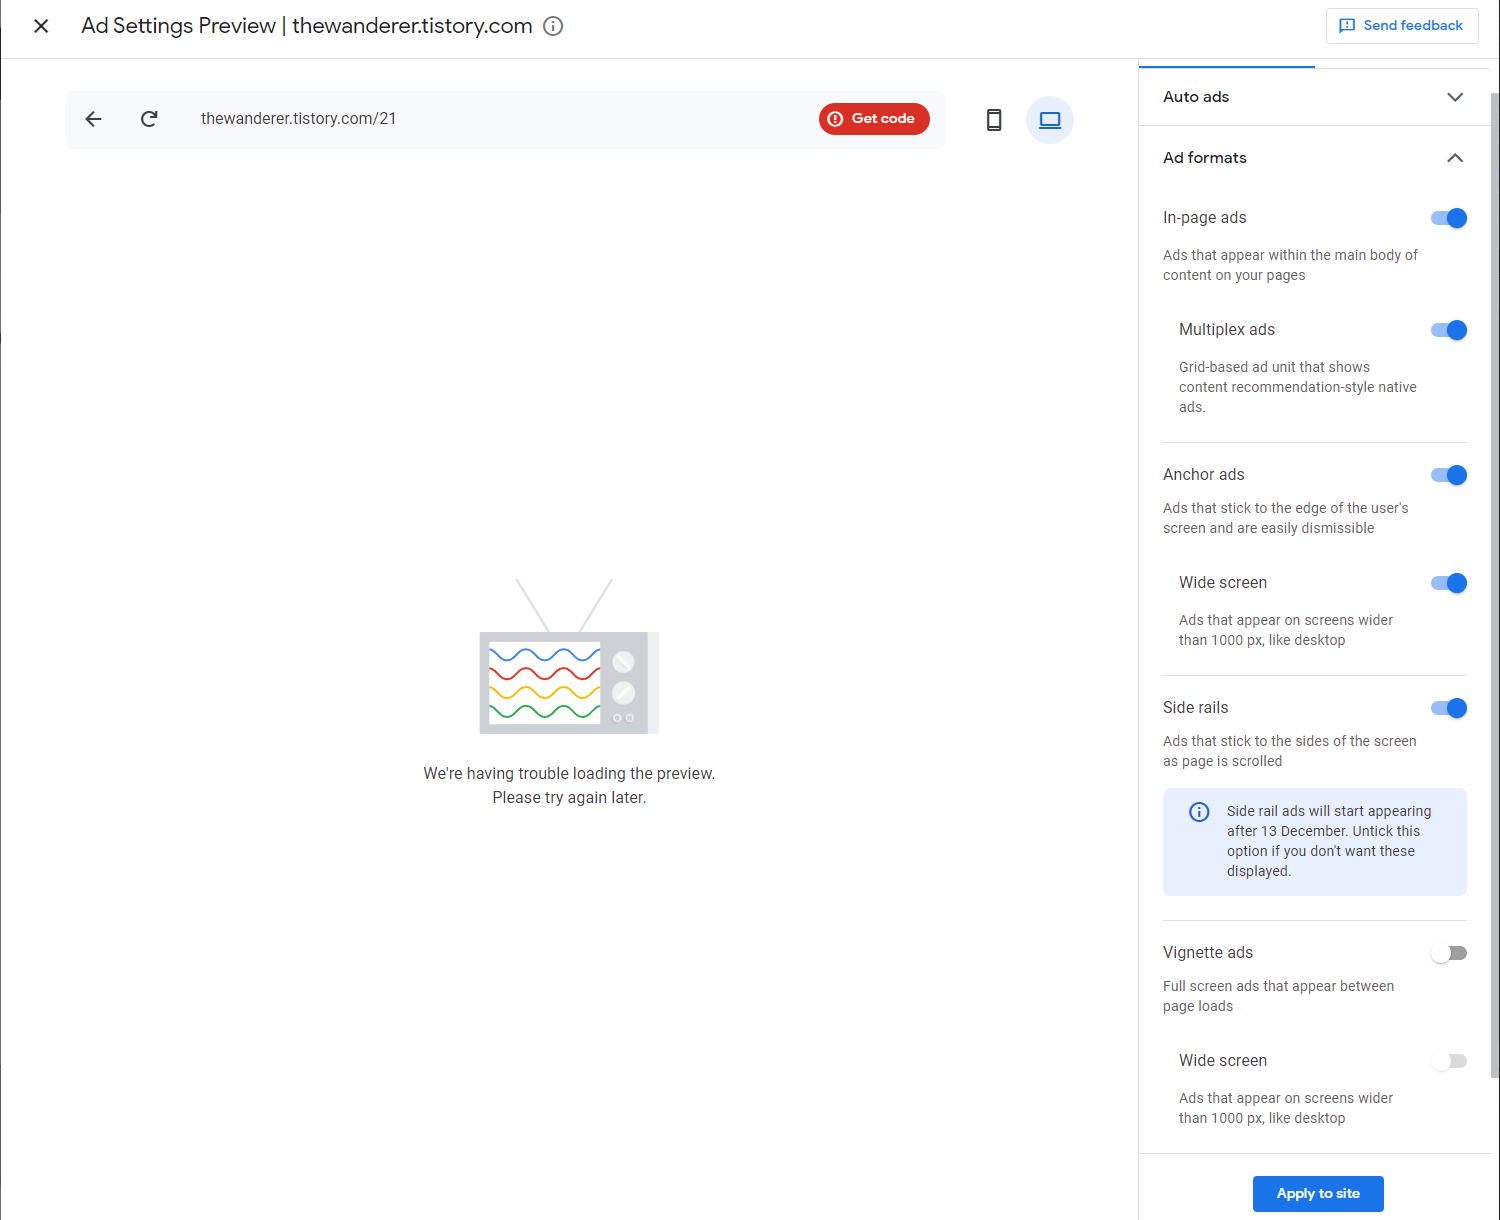Open the info icon beside the site title
This screenshot has height=1220, width=1500.
[553, 26]
